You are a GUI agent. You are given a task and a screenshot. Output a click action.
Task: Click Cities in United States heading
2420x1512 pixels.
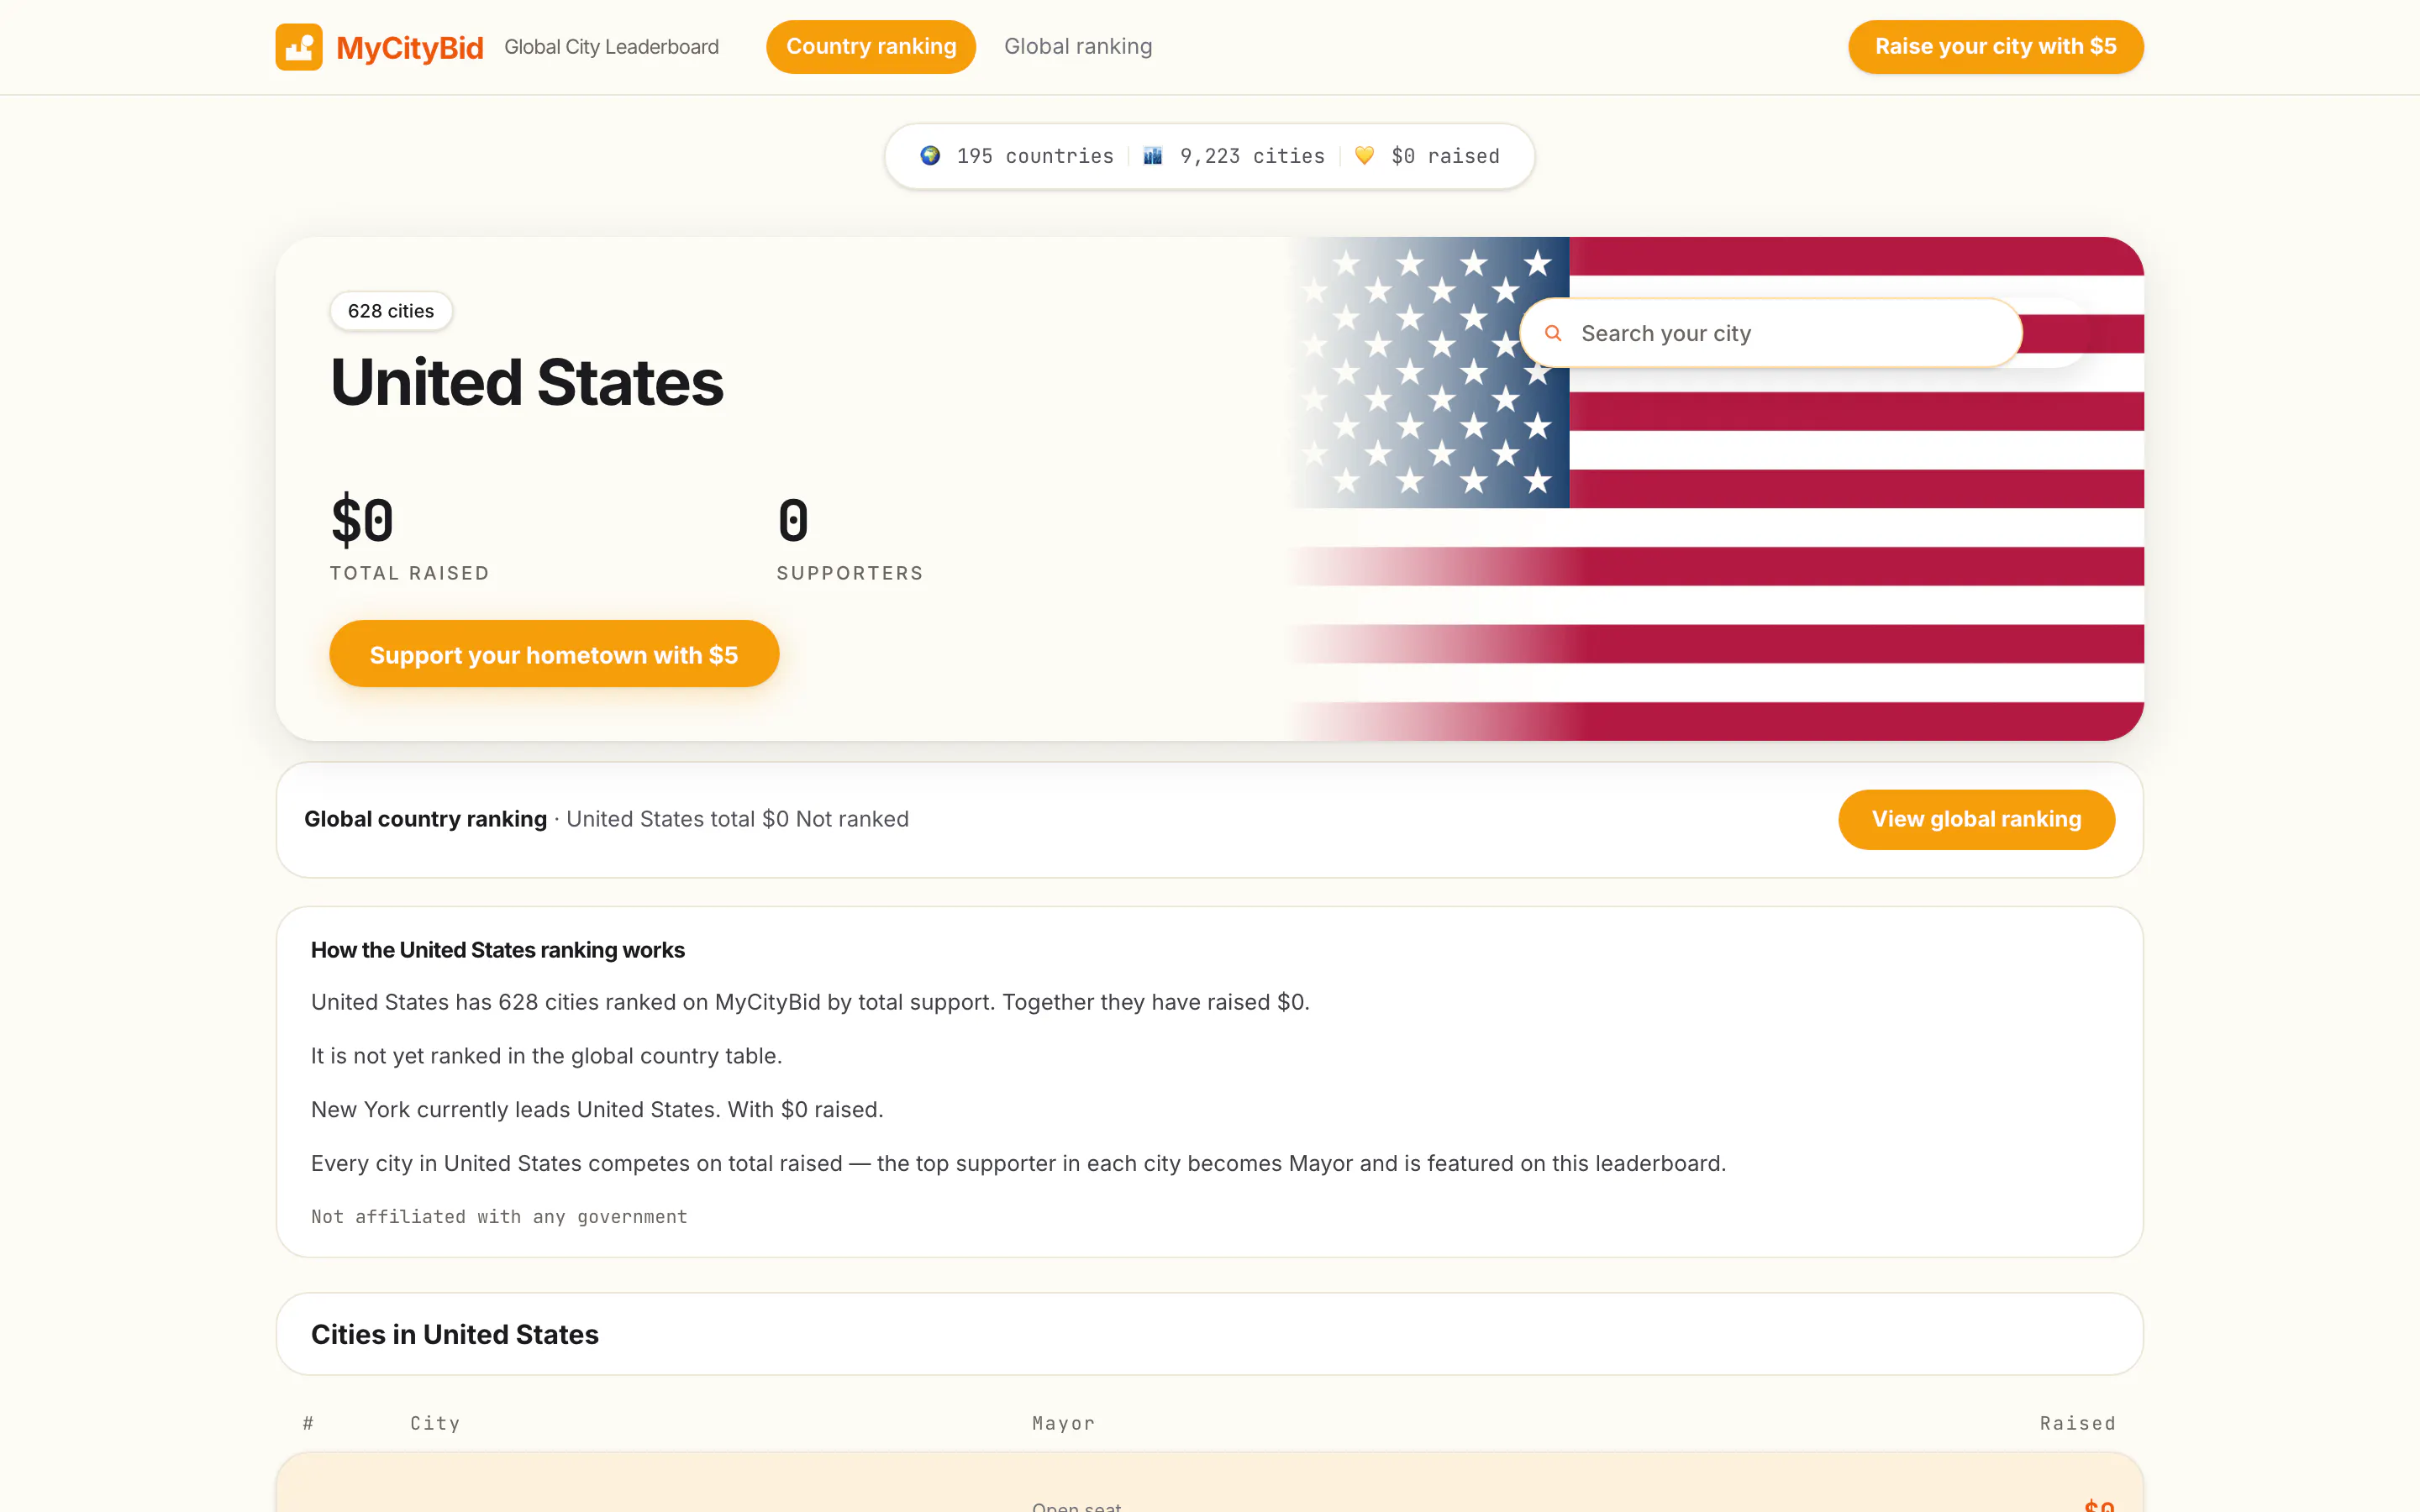click(455, 1334)
